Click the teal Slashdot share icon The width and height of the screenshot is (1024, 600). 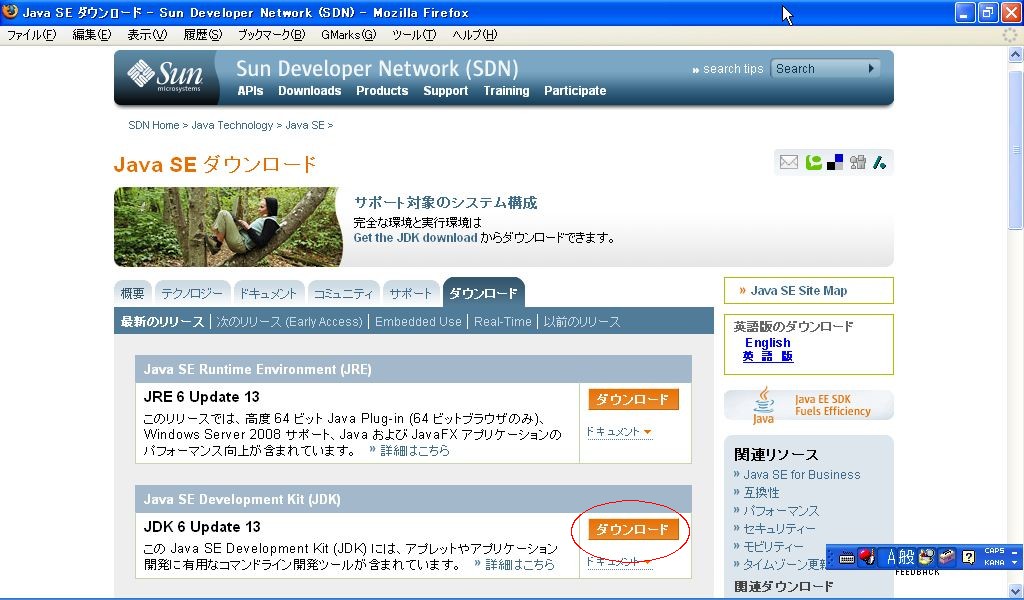[879, 162]
